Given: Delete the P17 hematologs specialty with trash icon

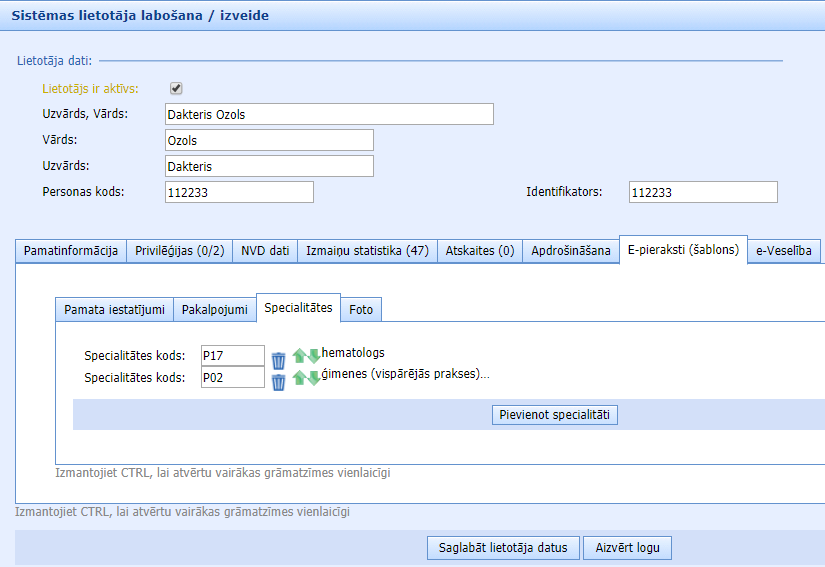Looking at the screenshot, I should (x=279, y=359).
